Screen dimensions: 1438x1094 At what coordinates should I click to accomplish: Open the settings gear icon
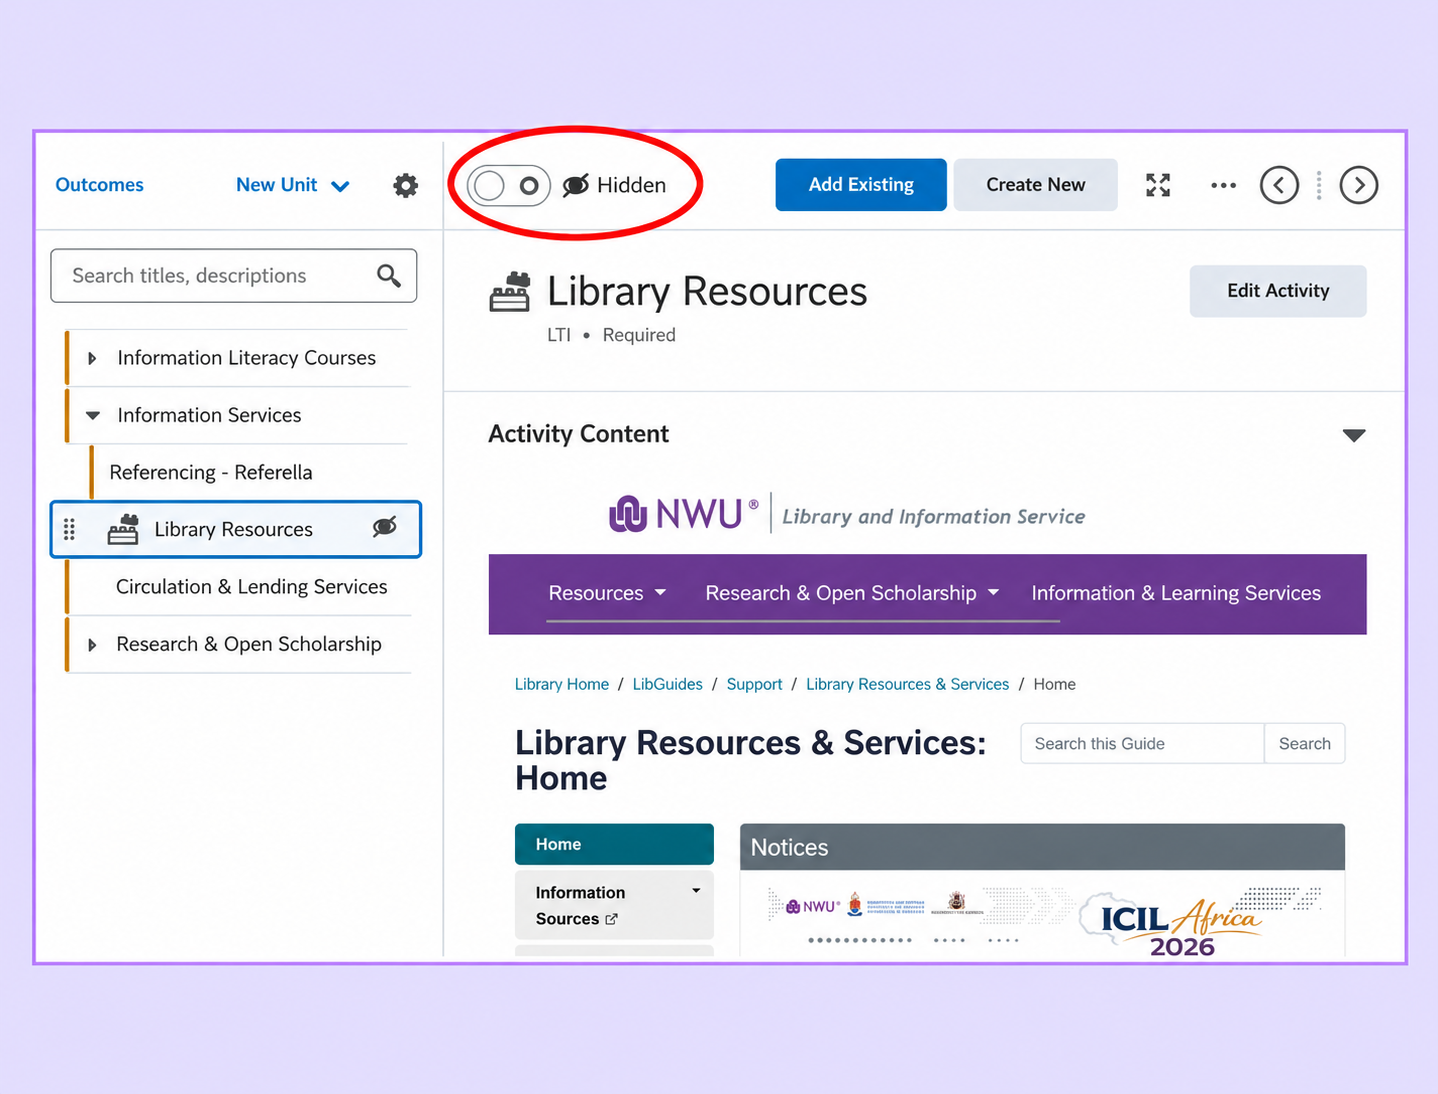point(405,185)
